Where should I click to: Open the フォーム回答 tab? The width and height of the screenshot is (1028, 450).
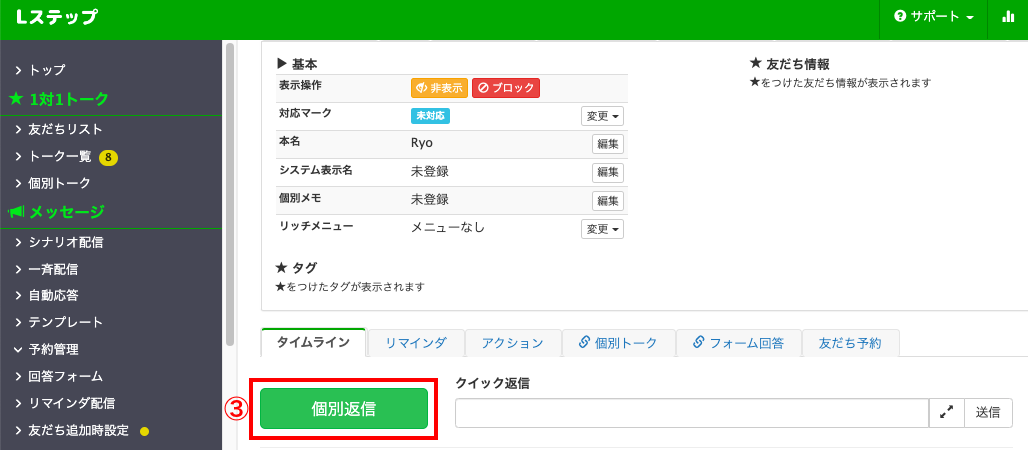(739, 343)
